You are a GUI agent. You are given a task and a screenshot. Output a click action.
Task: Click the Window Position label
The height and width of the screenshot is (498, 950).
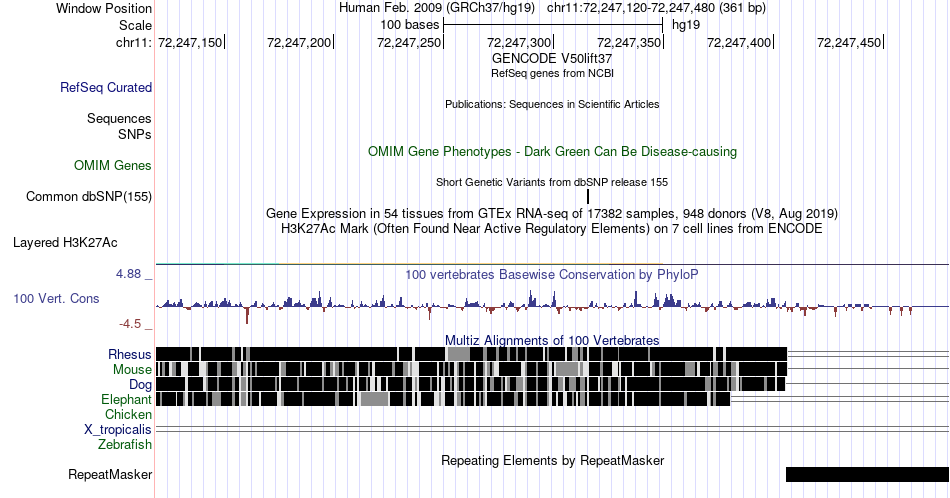104,8
